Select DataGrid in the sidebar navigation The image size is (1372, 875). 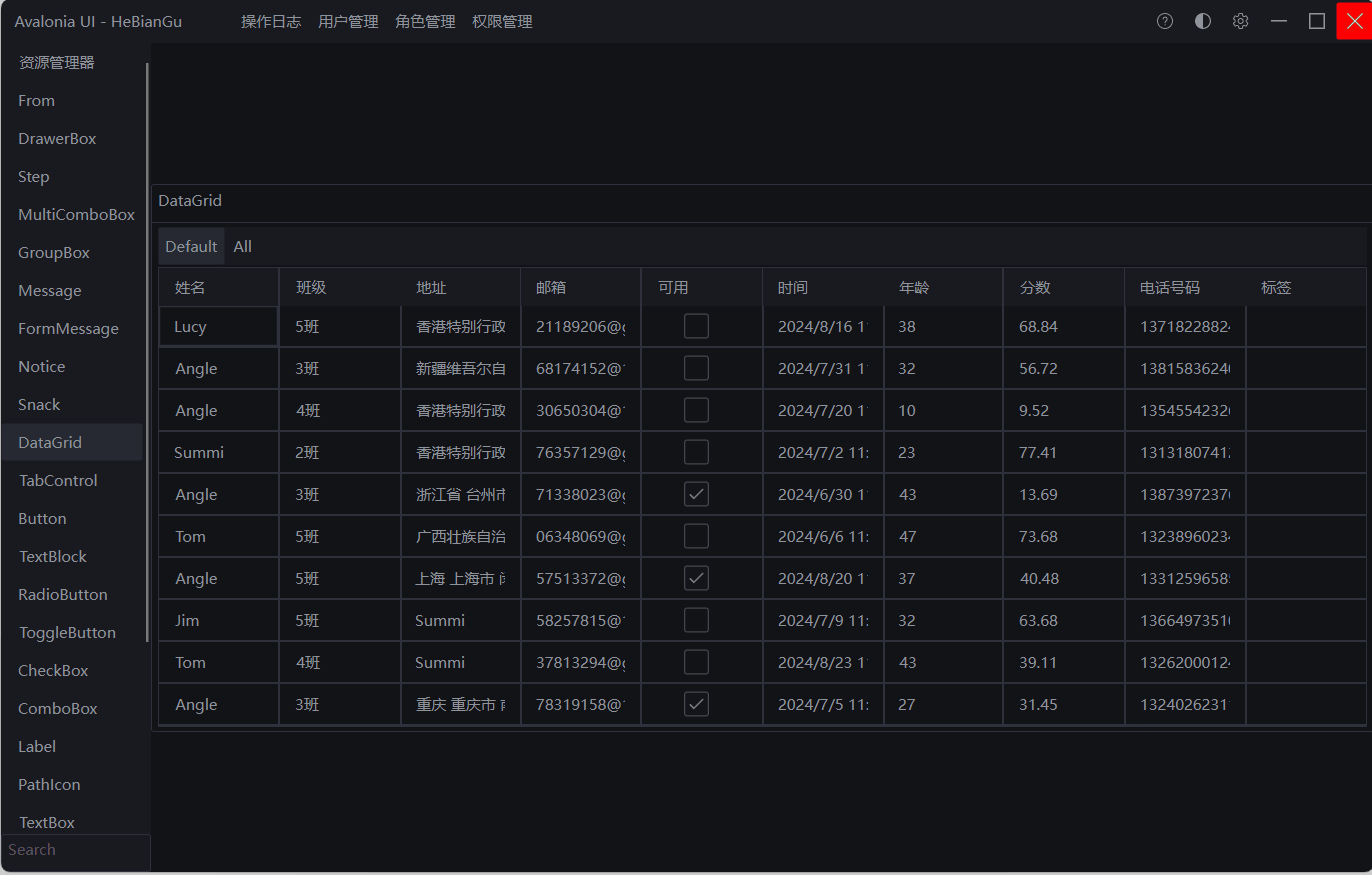(x=51, y=442)
